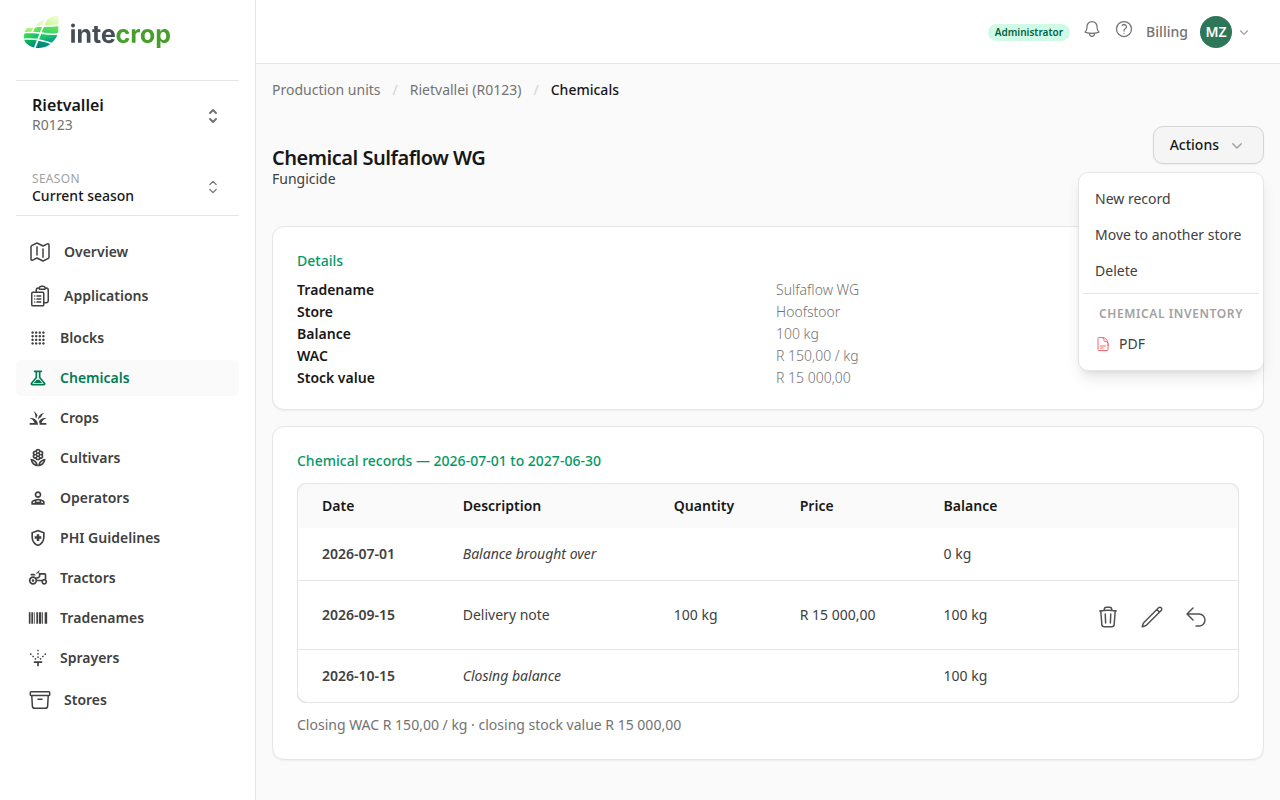
Task: Click the intecrop logo icon
Action: pos(41,34)
